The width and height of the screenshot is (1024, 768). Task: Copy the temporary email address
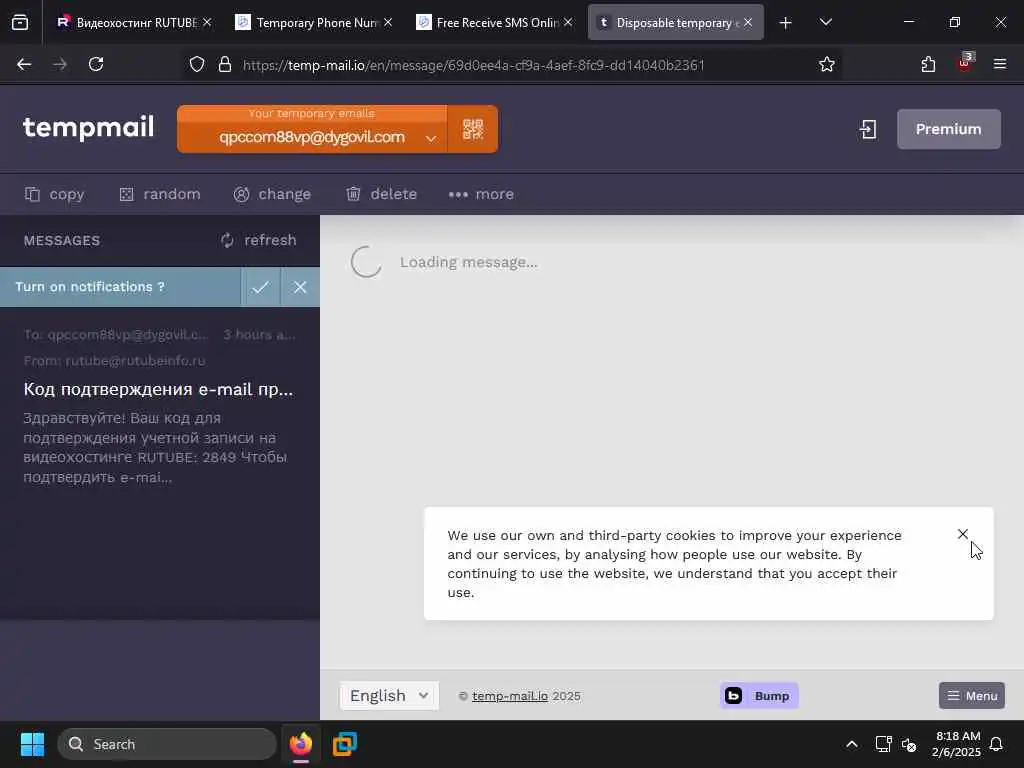[x=55, y=194]
